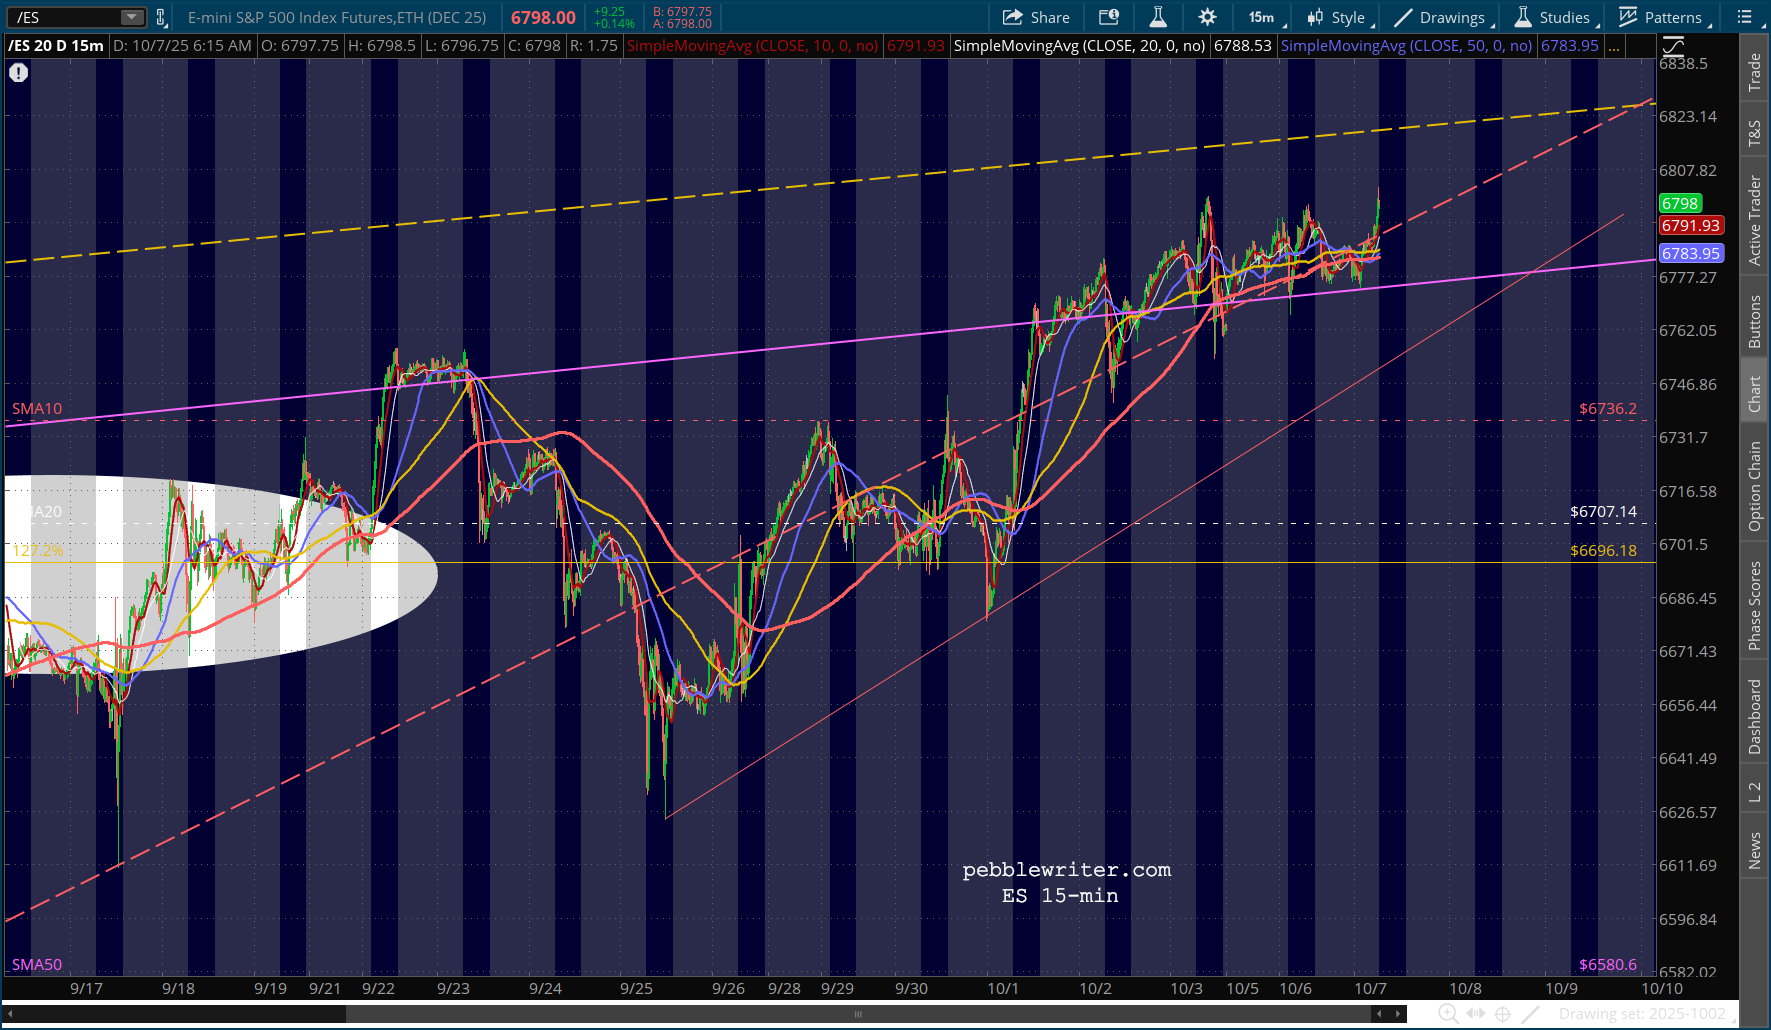This screenshot has width=1771, height=1030.
Task: Click the SimpleMovingAvg (CLOSE, 10, 0, no) study label
Action: [x=753, y=46]
